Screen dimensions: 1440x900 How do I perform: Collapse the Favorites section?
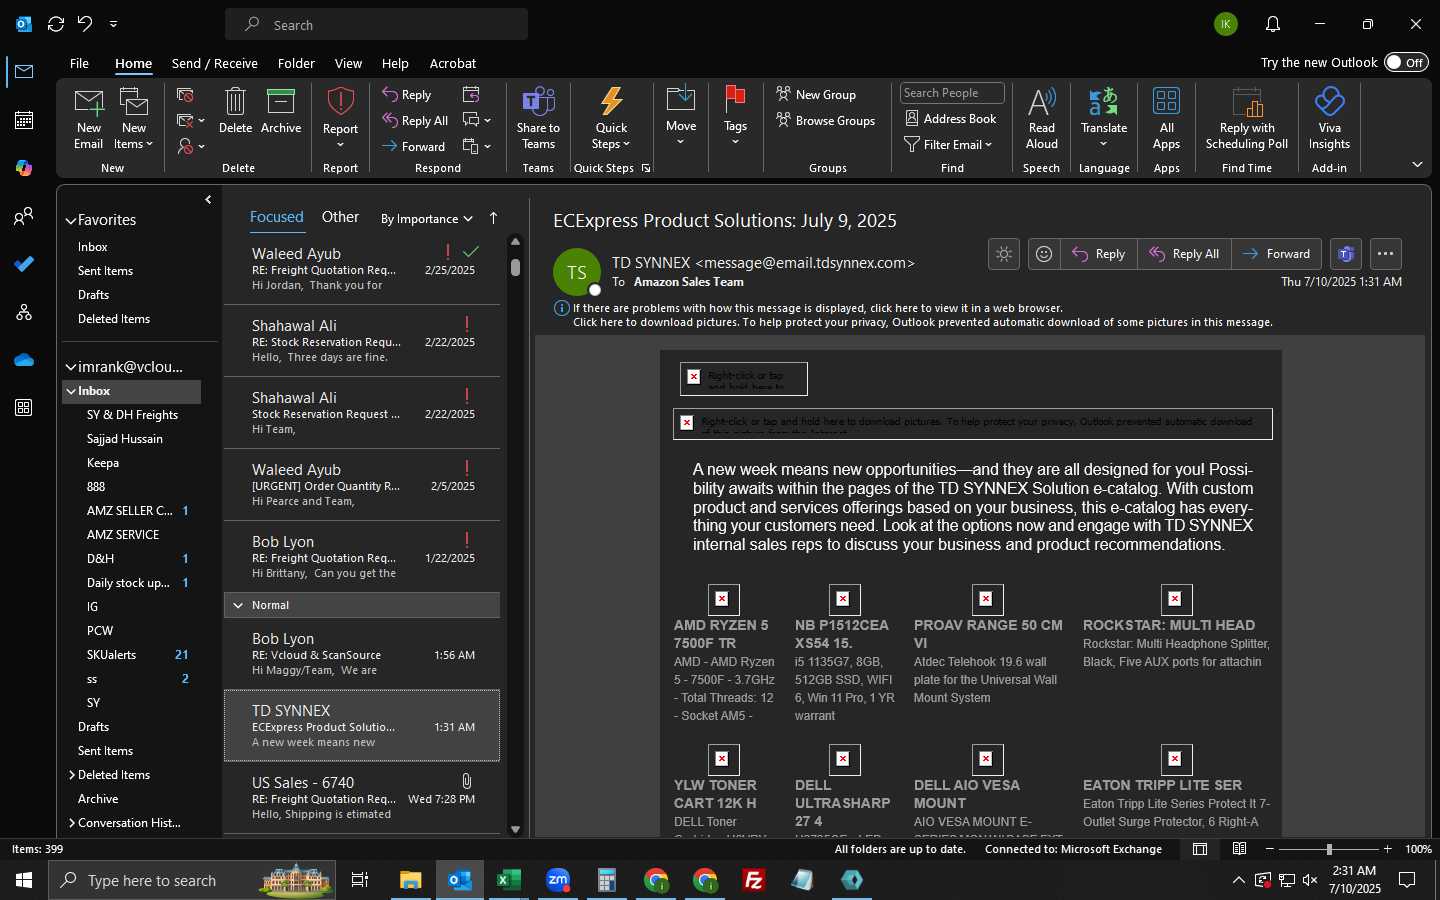71,221
